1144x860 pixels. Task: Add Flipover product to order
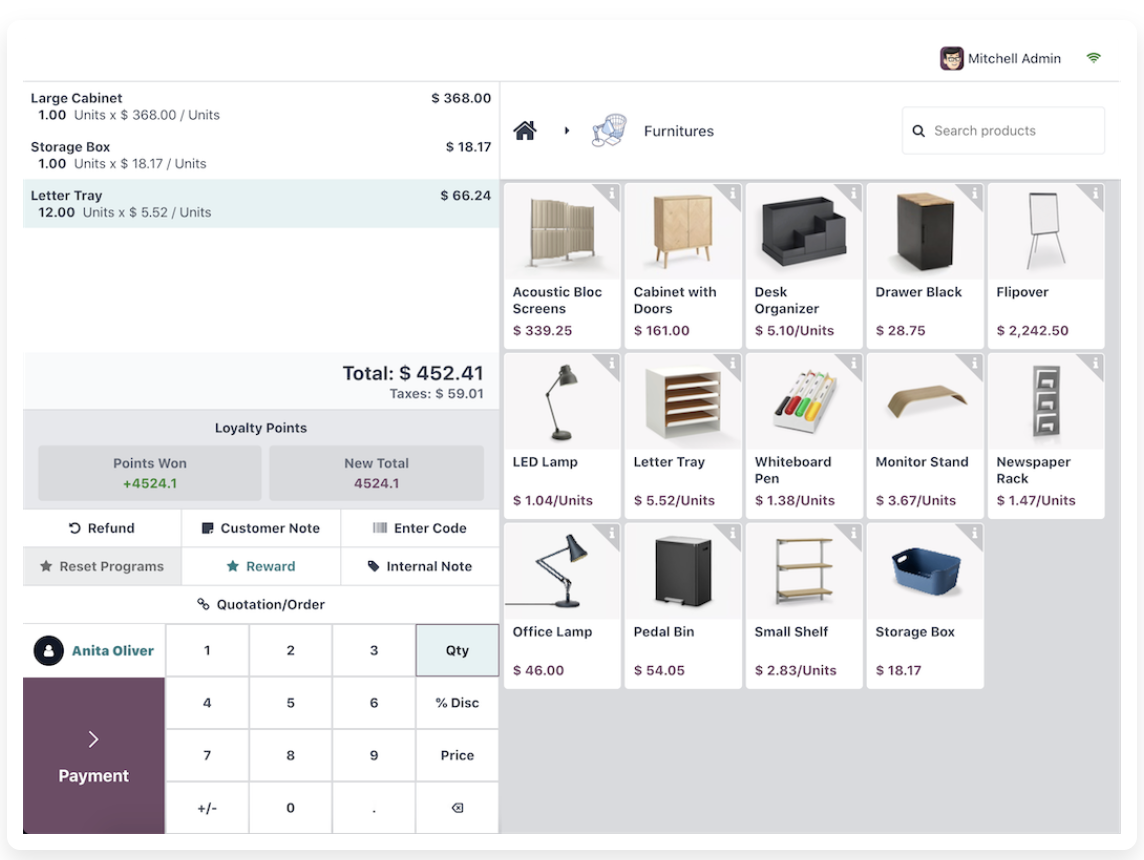(x=1046, y=266)
